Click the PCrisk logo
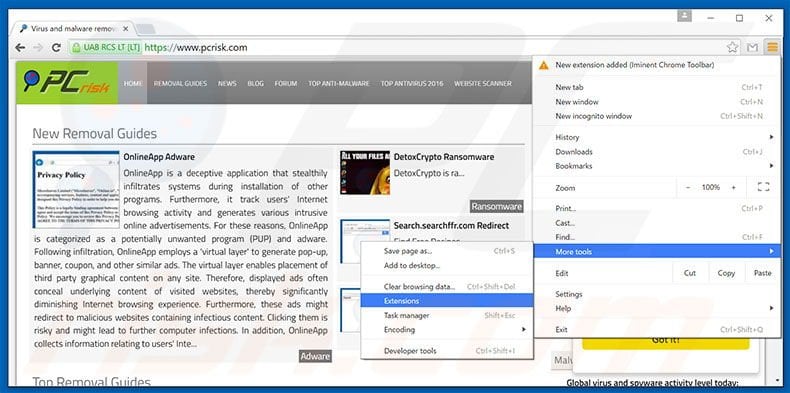The image size is (790, 393). click(67, 83)
